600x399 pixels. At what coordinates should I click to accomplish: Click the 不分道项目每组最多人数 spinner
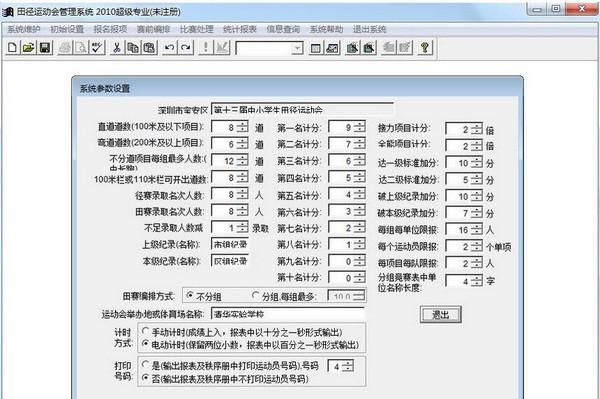(242, 161)
